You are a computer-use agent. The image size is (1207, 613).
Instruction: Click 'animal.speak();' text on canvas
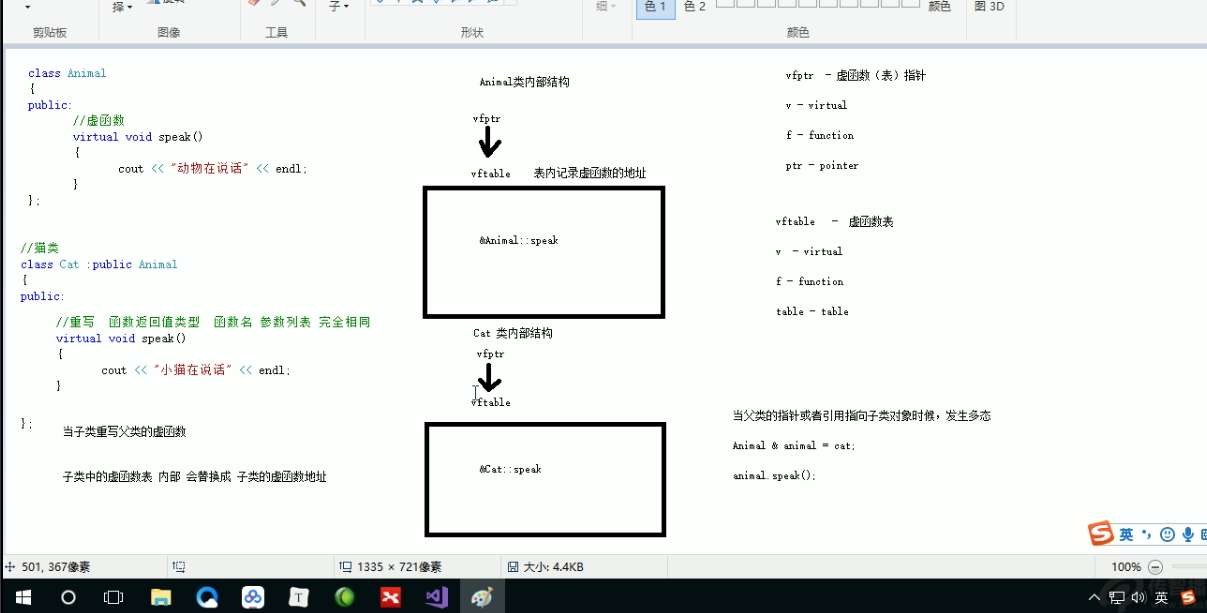pos(774,476)
